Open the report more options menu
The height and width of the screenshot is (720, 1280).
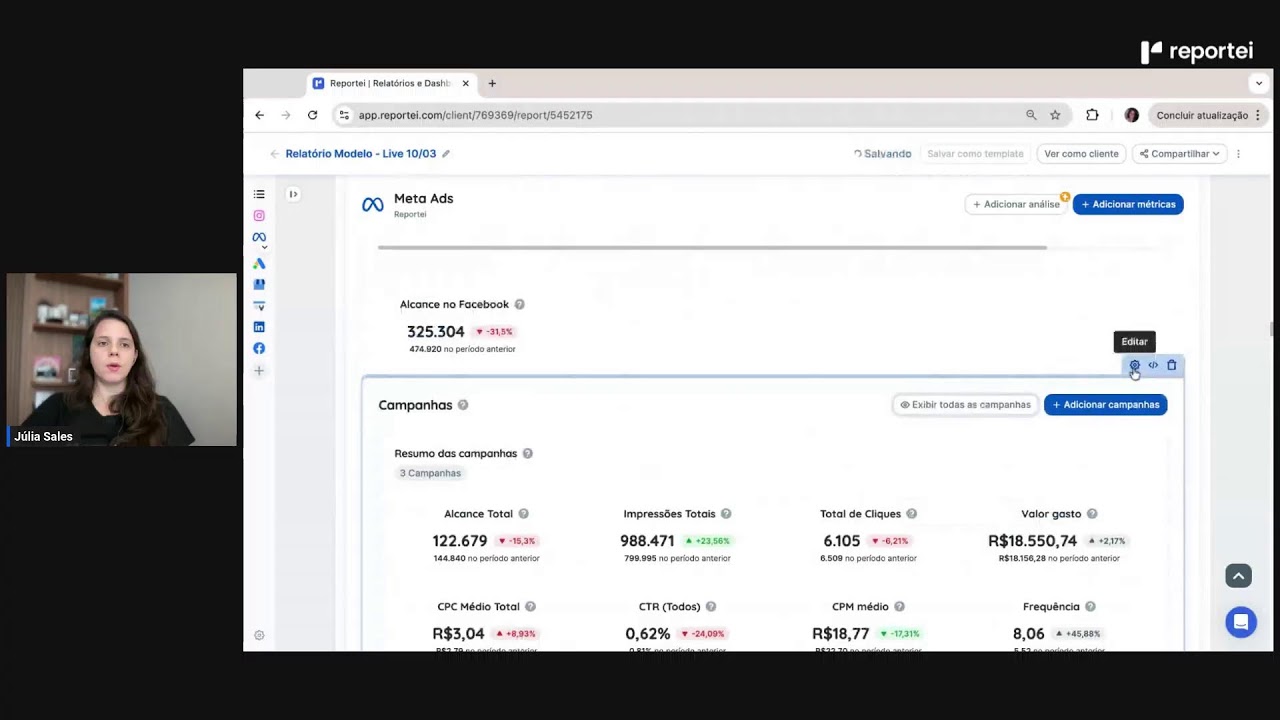(1238, 154)
